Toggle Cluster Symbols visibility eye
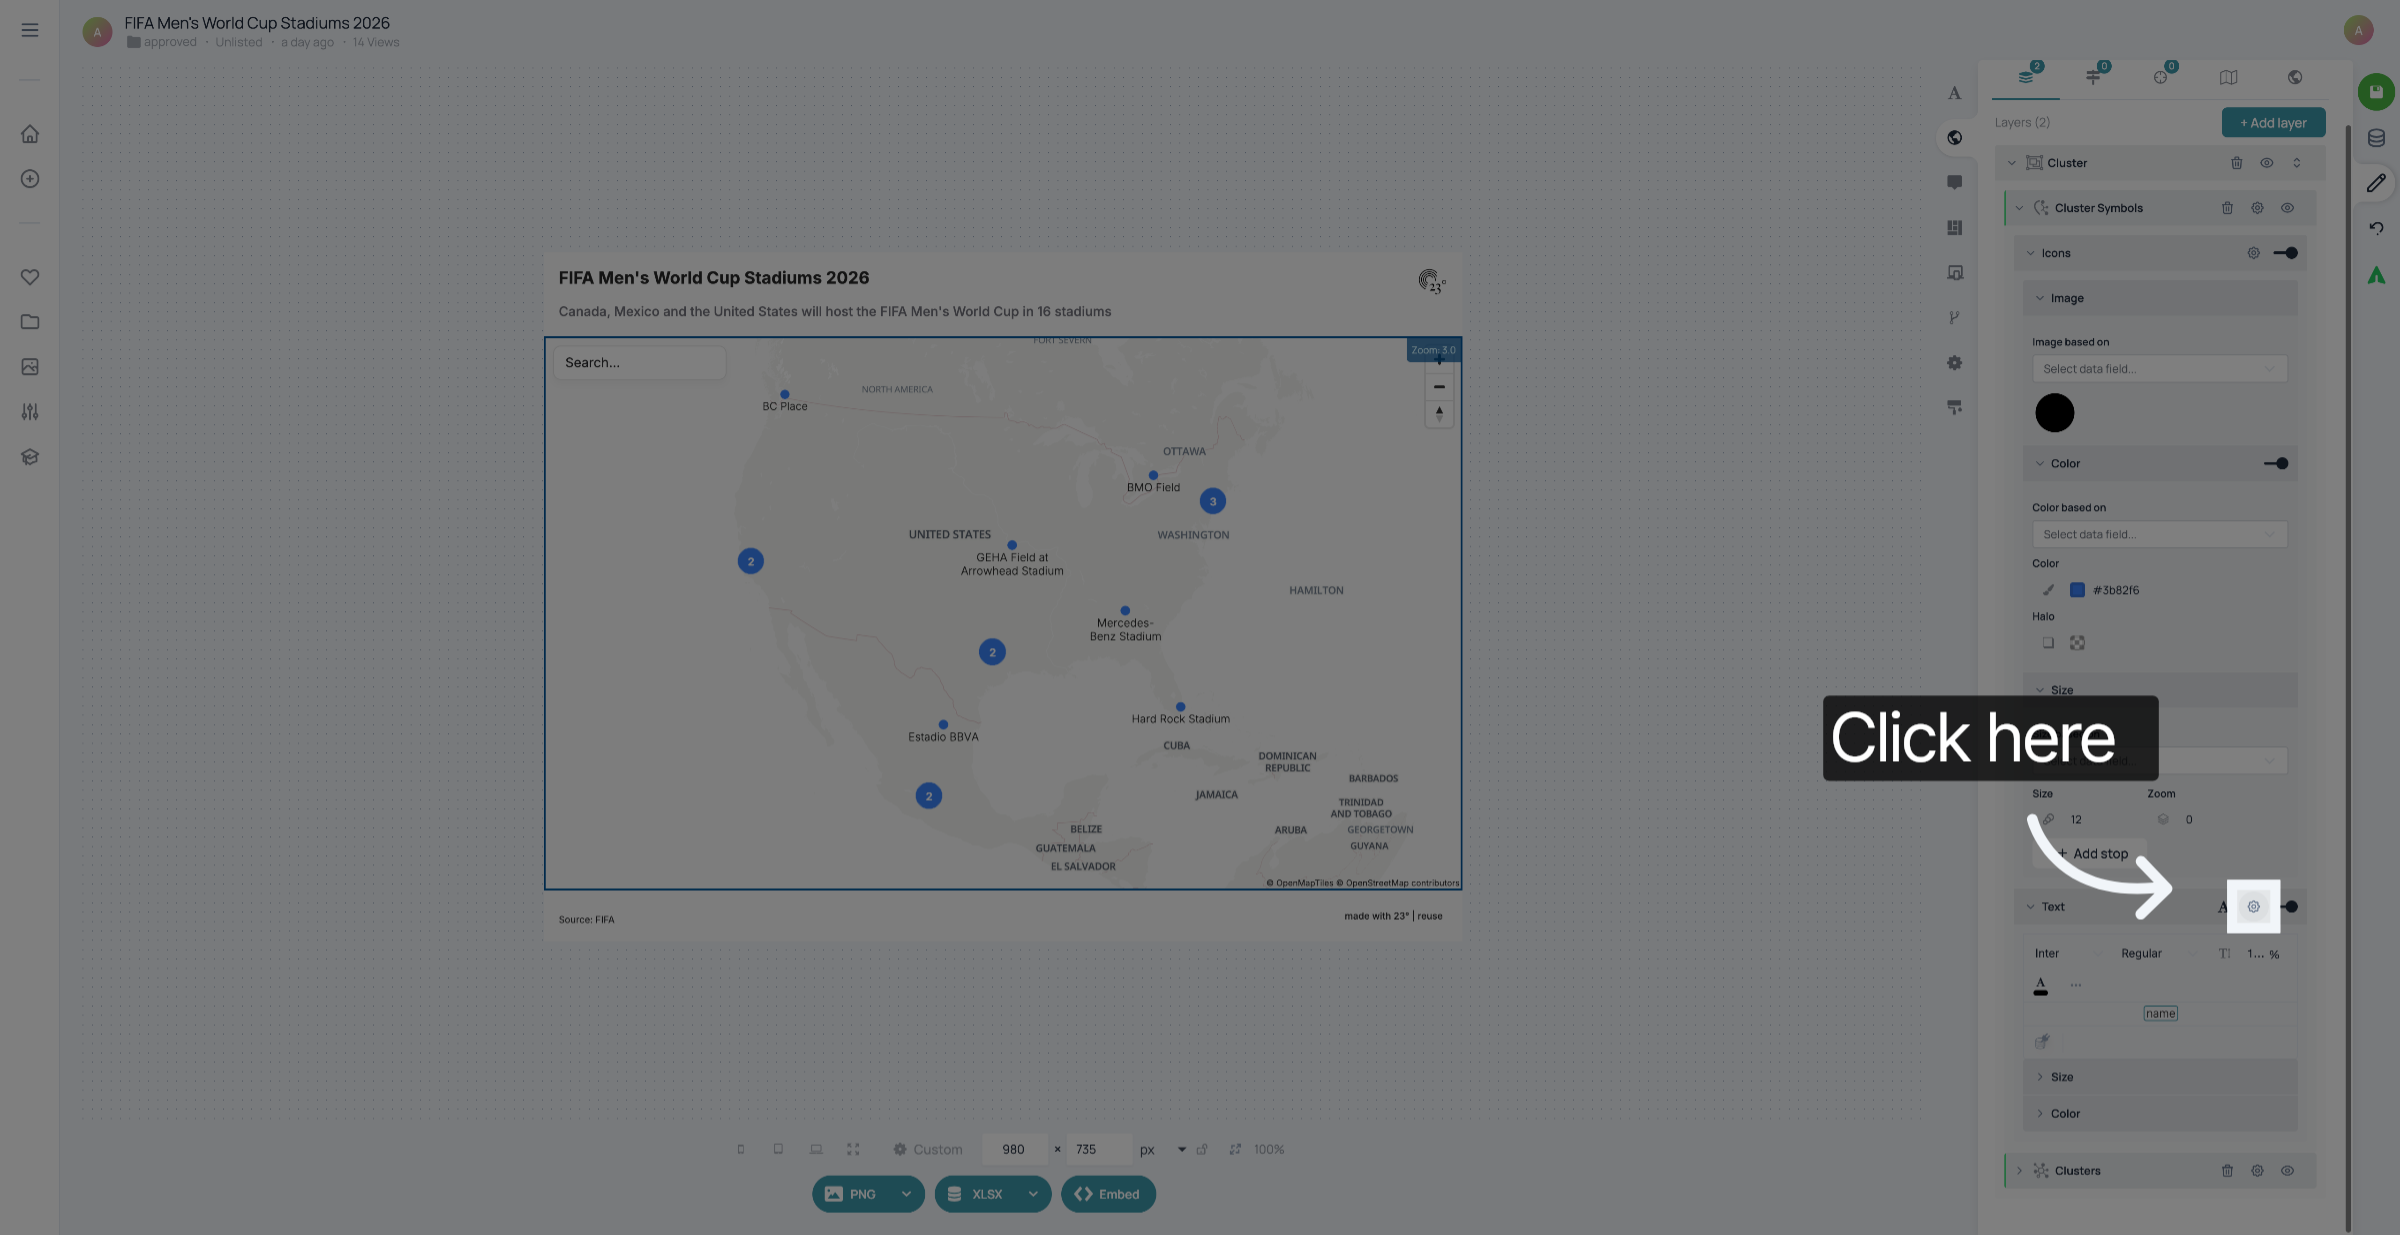The height and width of the screenshot is (1235, 2400). pyautogui.click(x=2287, y=208)
